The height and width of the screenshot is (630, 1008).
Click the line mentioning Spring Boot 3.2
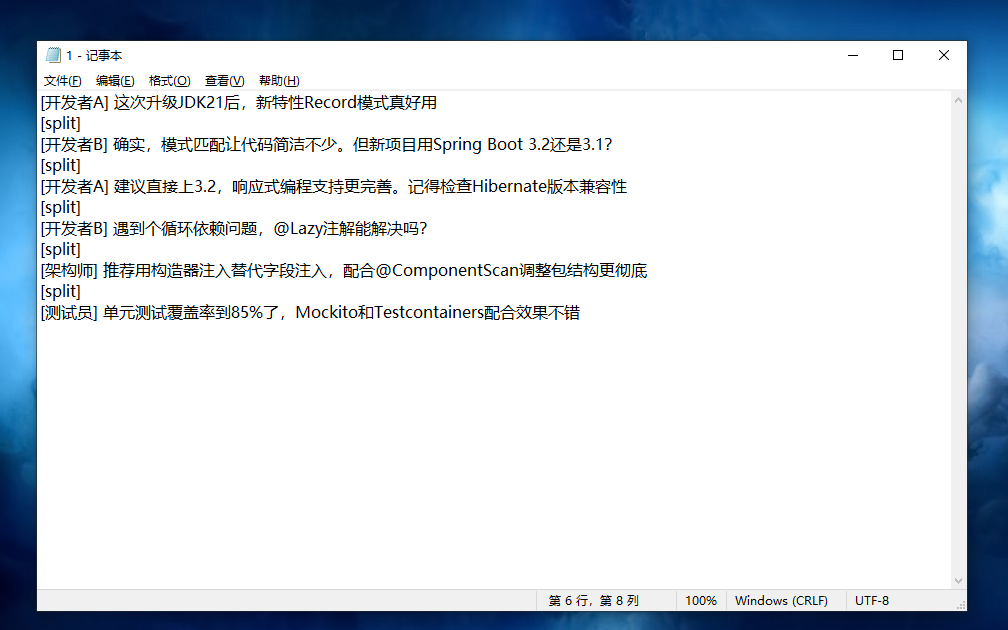coord(326,145)
